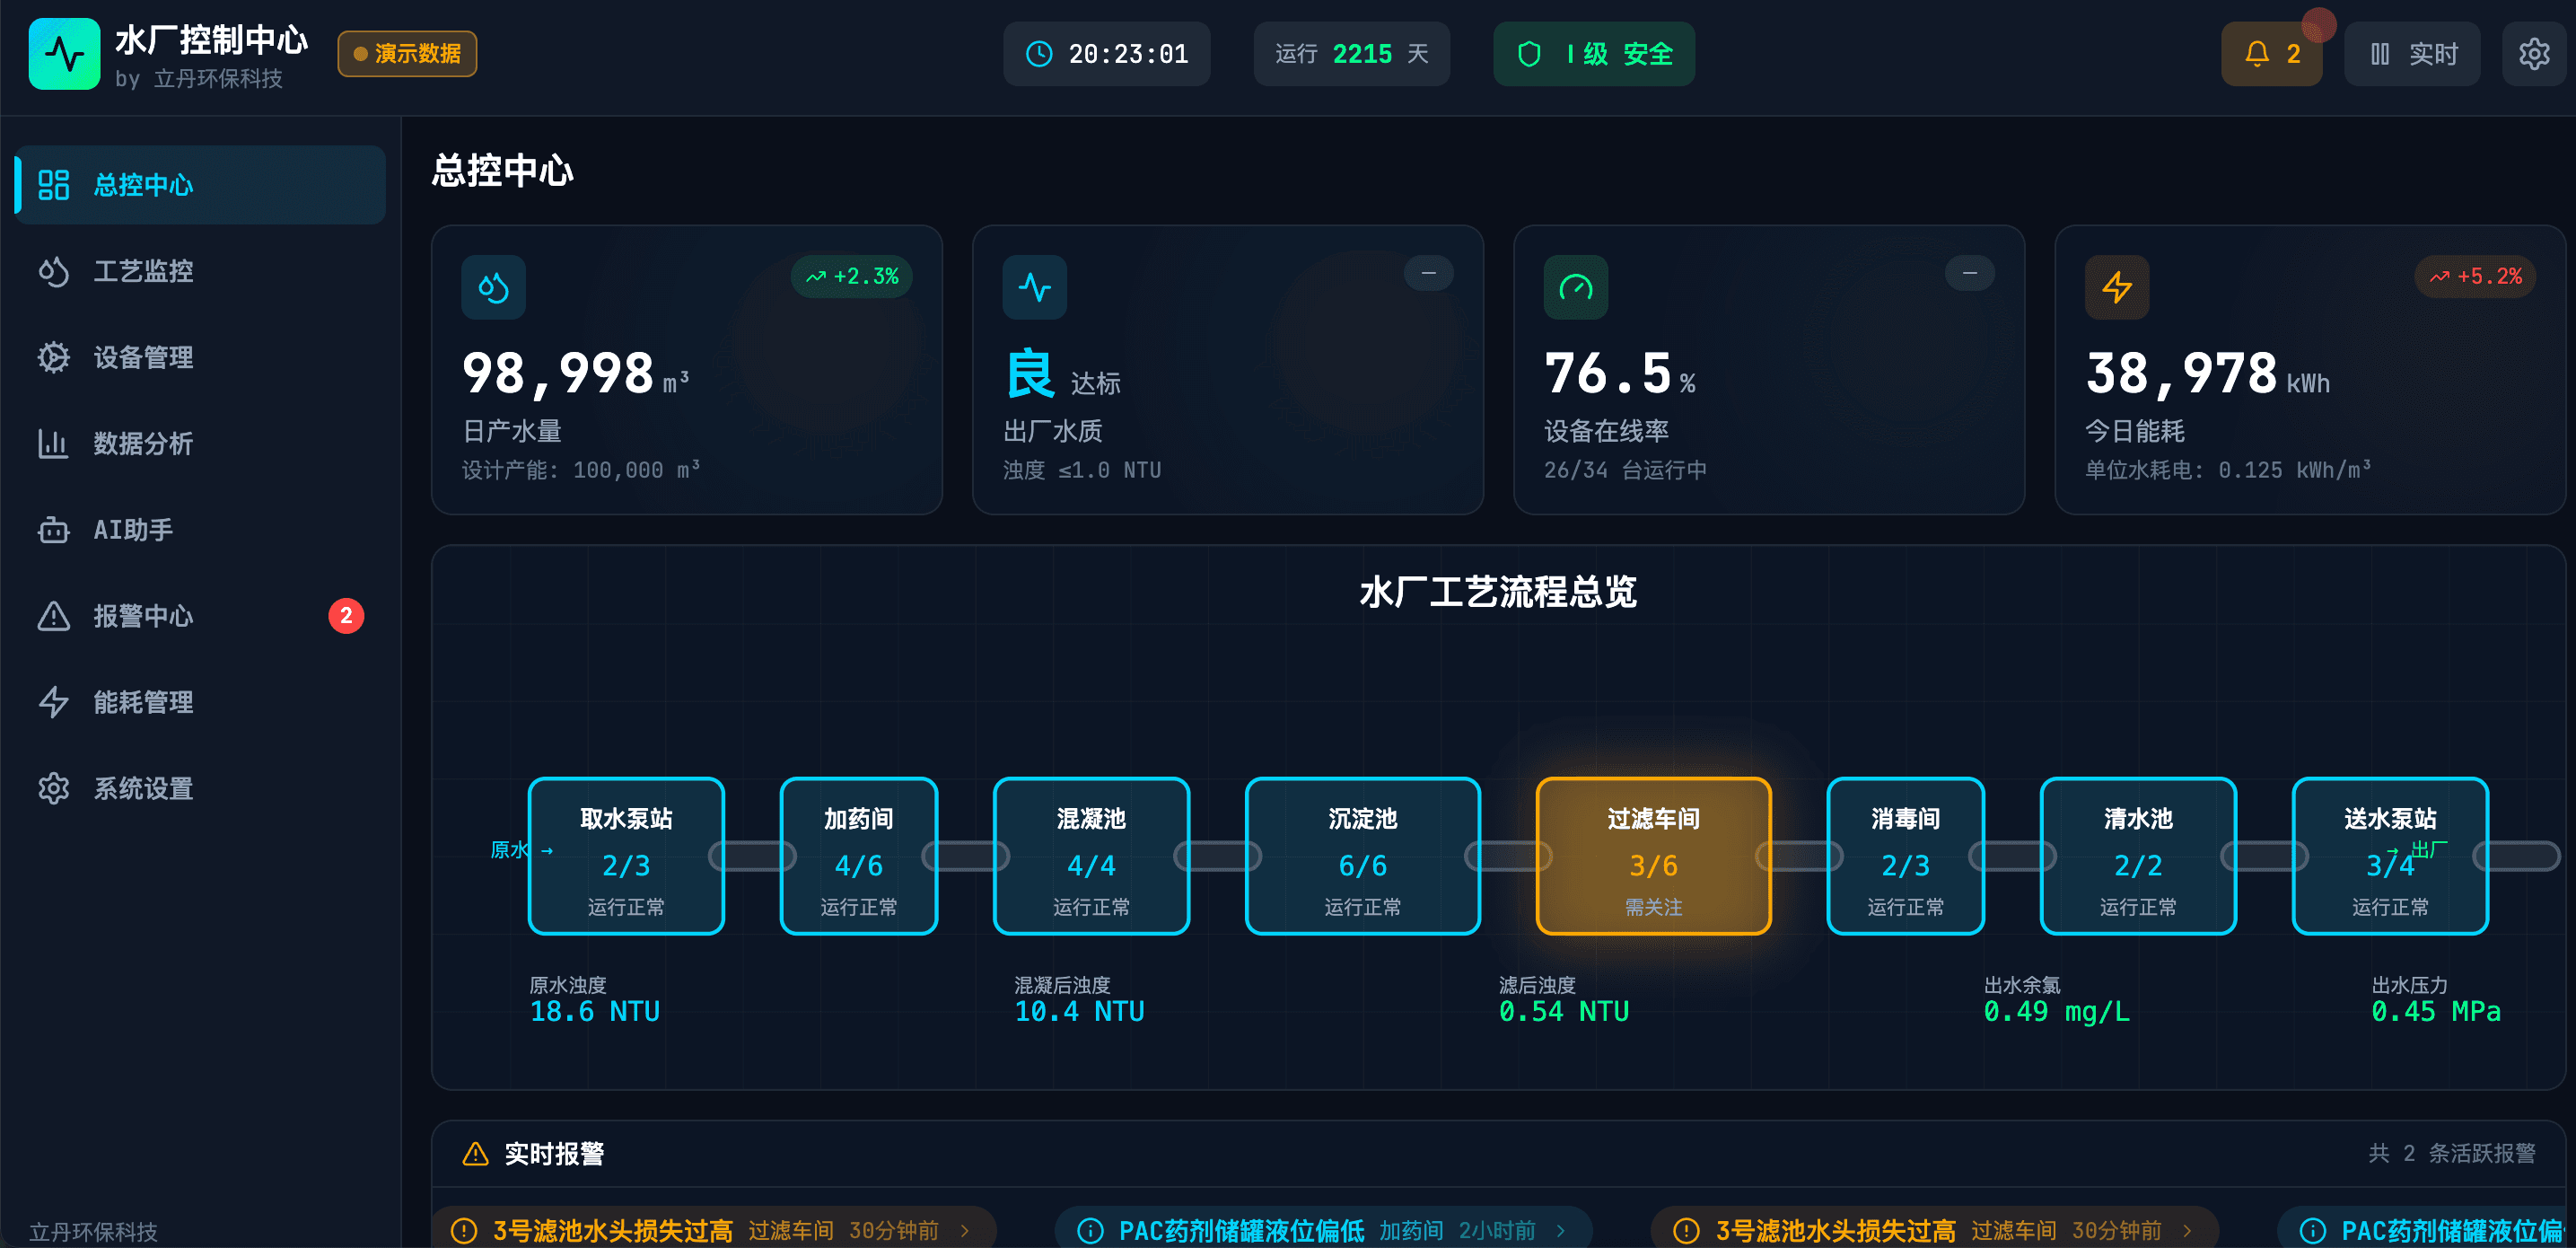This screenshot has width=2576, height=1248.
Task: Click the 演示数据 badge button
Action: [406, 54]
